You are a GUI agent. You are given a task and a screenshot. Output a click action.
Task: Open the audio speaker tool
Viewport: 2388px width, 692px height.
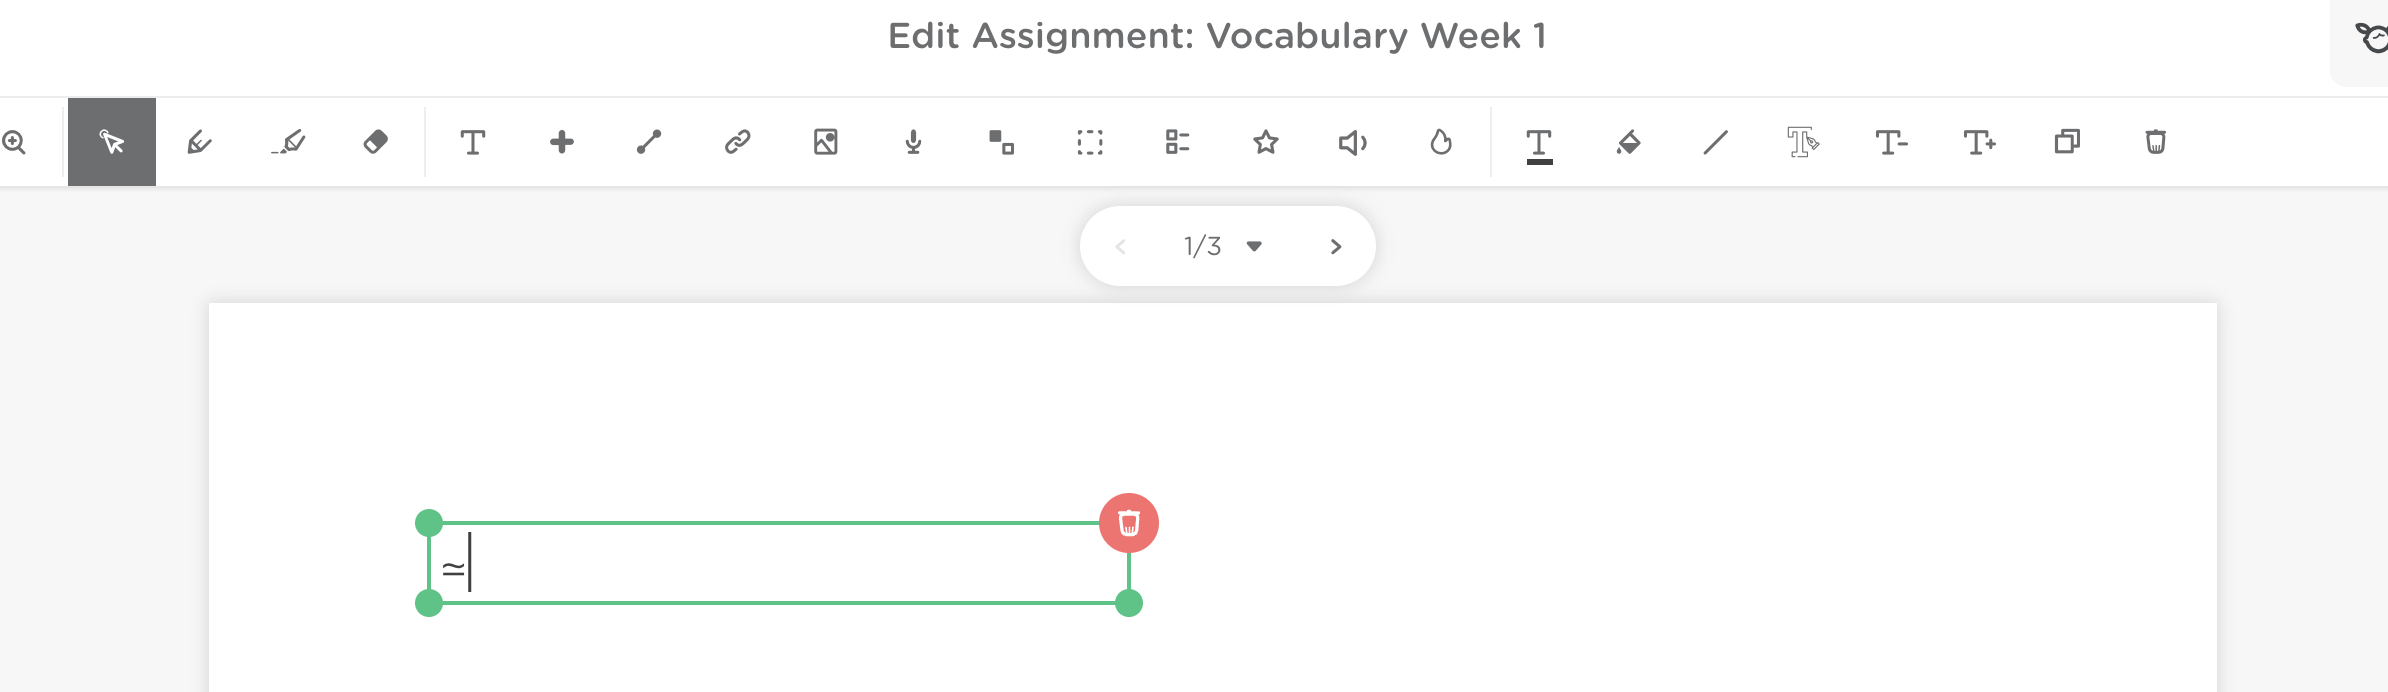point(1352,142)
